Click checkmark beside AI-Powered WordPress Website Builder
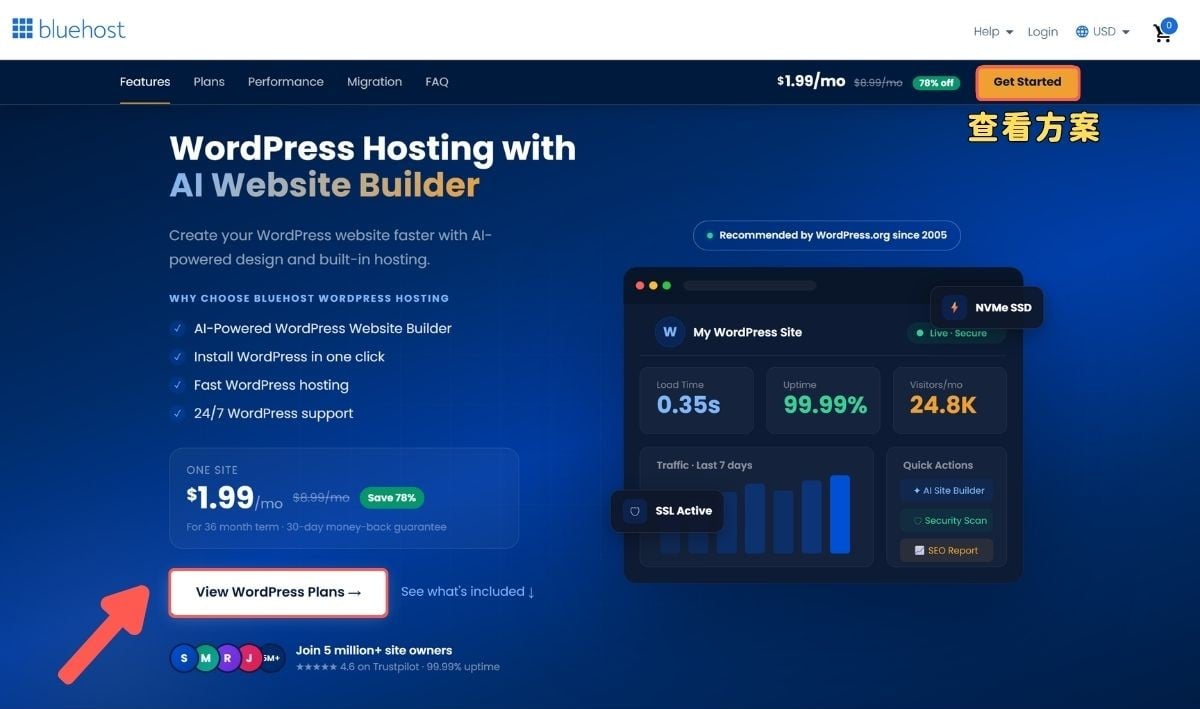The width and height of the screenshot is (1200, 709). pyautogui.click(x=177, y=328)
